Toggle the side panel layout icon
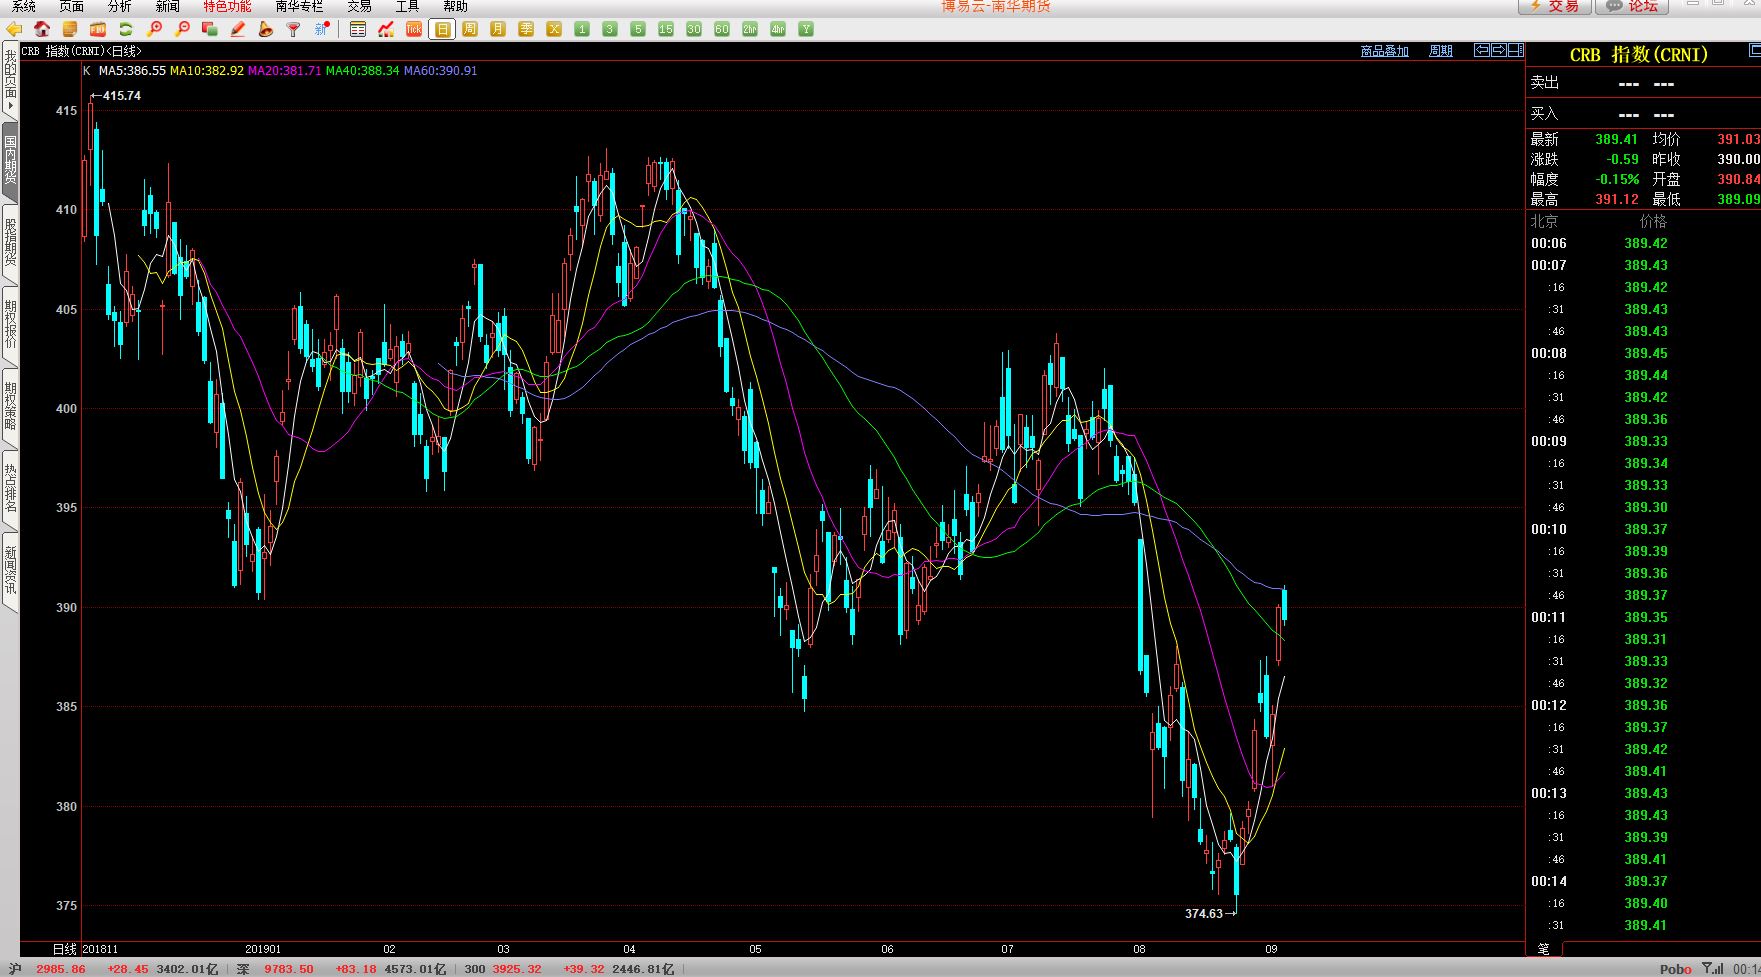Image resolution: width=1761 pixels, height=977 pixels. click(x=1516, y=50)
